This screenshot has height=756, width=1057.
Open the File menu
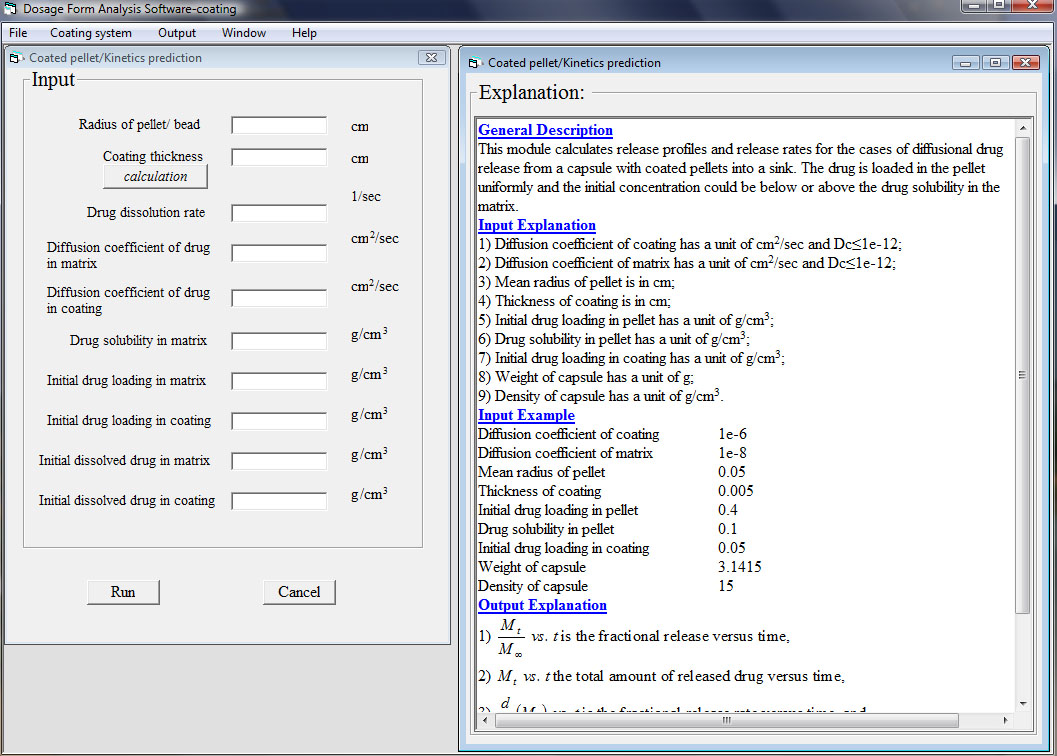pos(18,33)
